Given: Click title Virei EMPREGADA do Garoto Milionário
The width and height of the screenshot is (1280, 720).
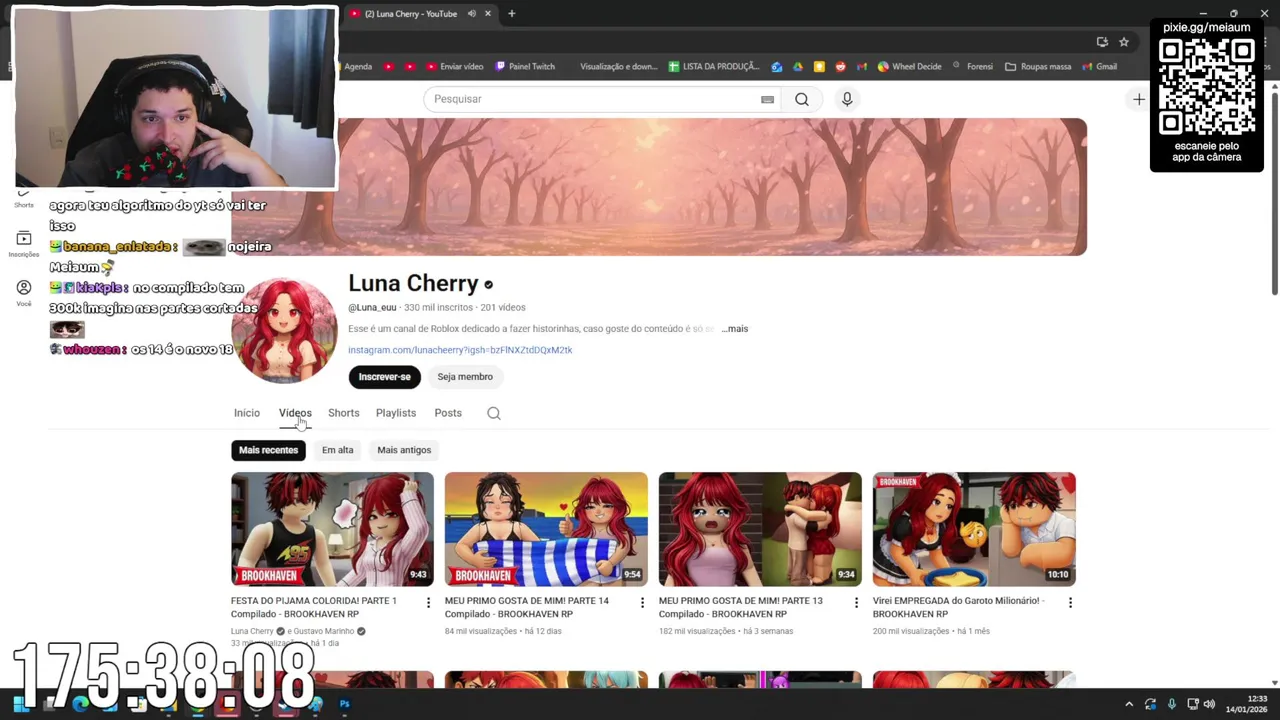Looking at the screenshot, I should click(x=959, y=607).
